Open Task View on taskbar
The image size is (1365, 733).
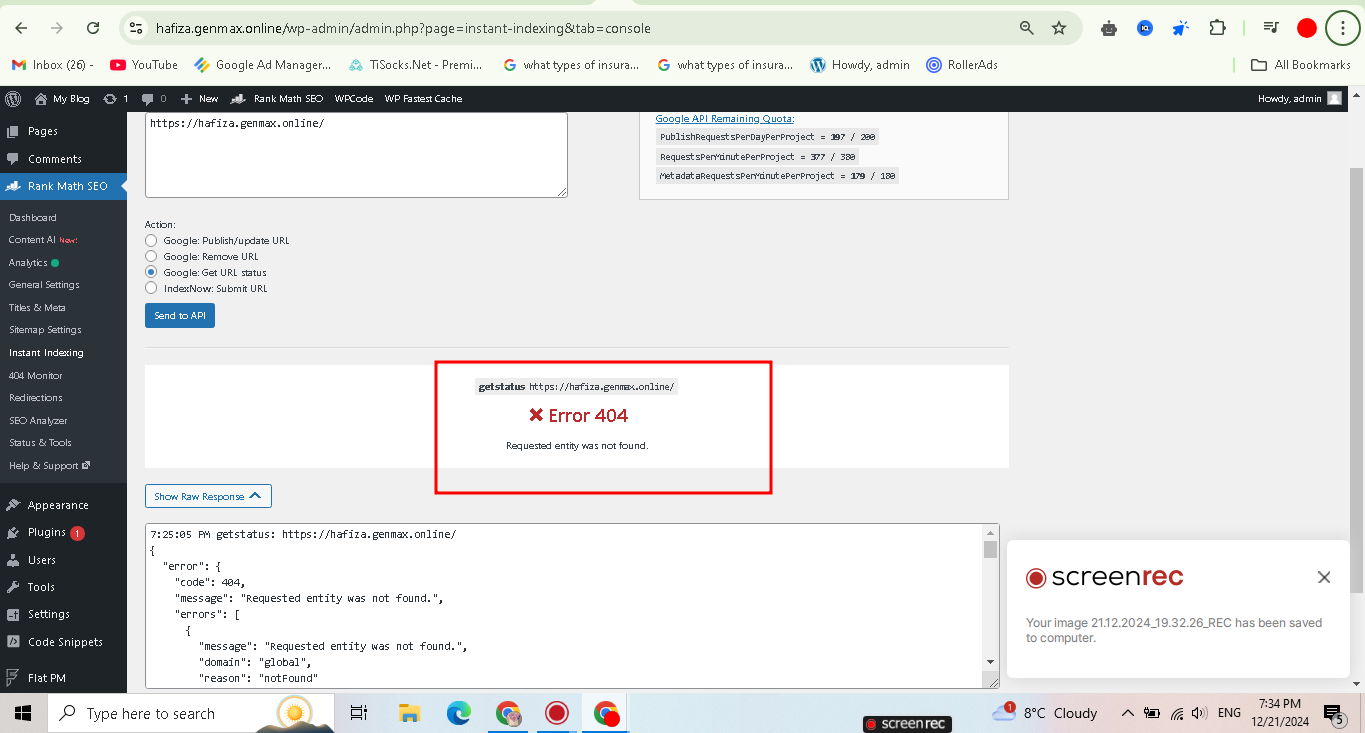click(359, 713)
